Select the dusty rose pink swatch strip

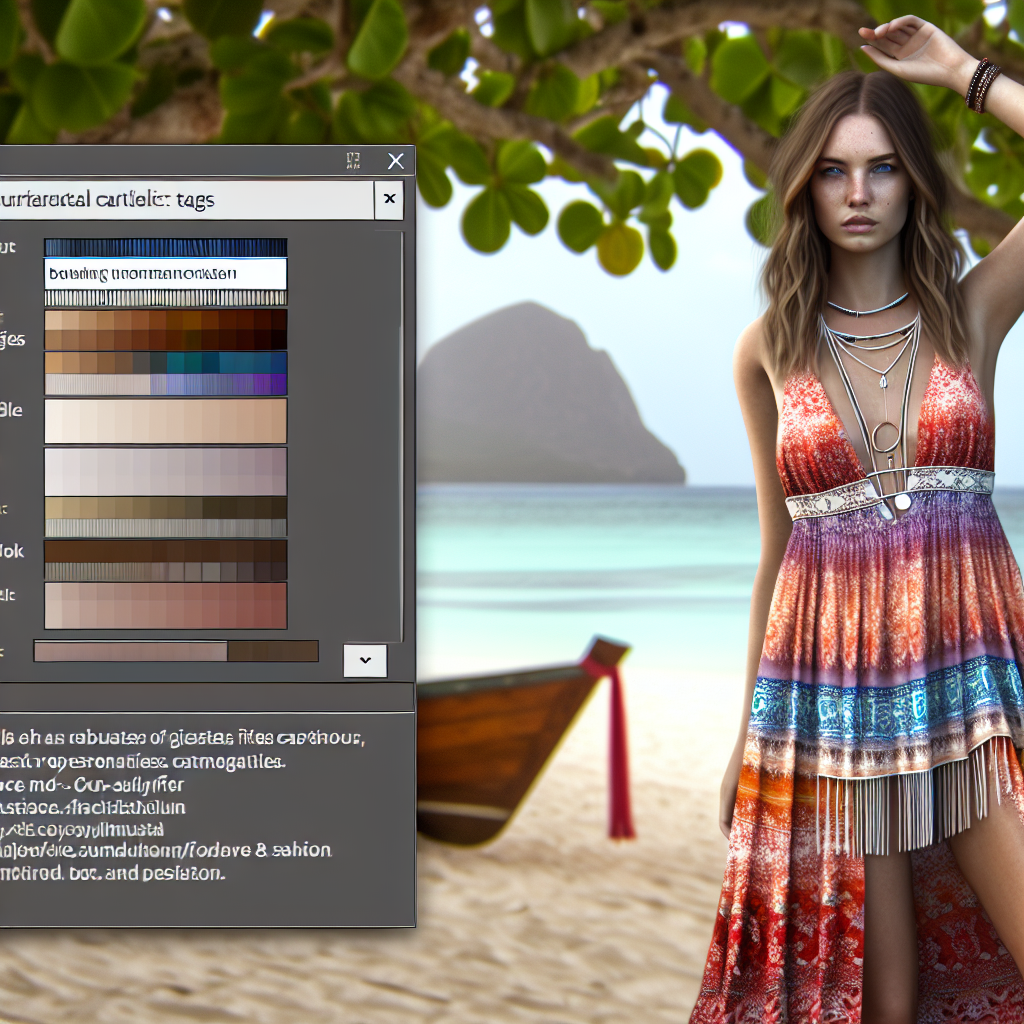coord(166,605)
